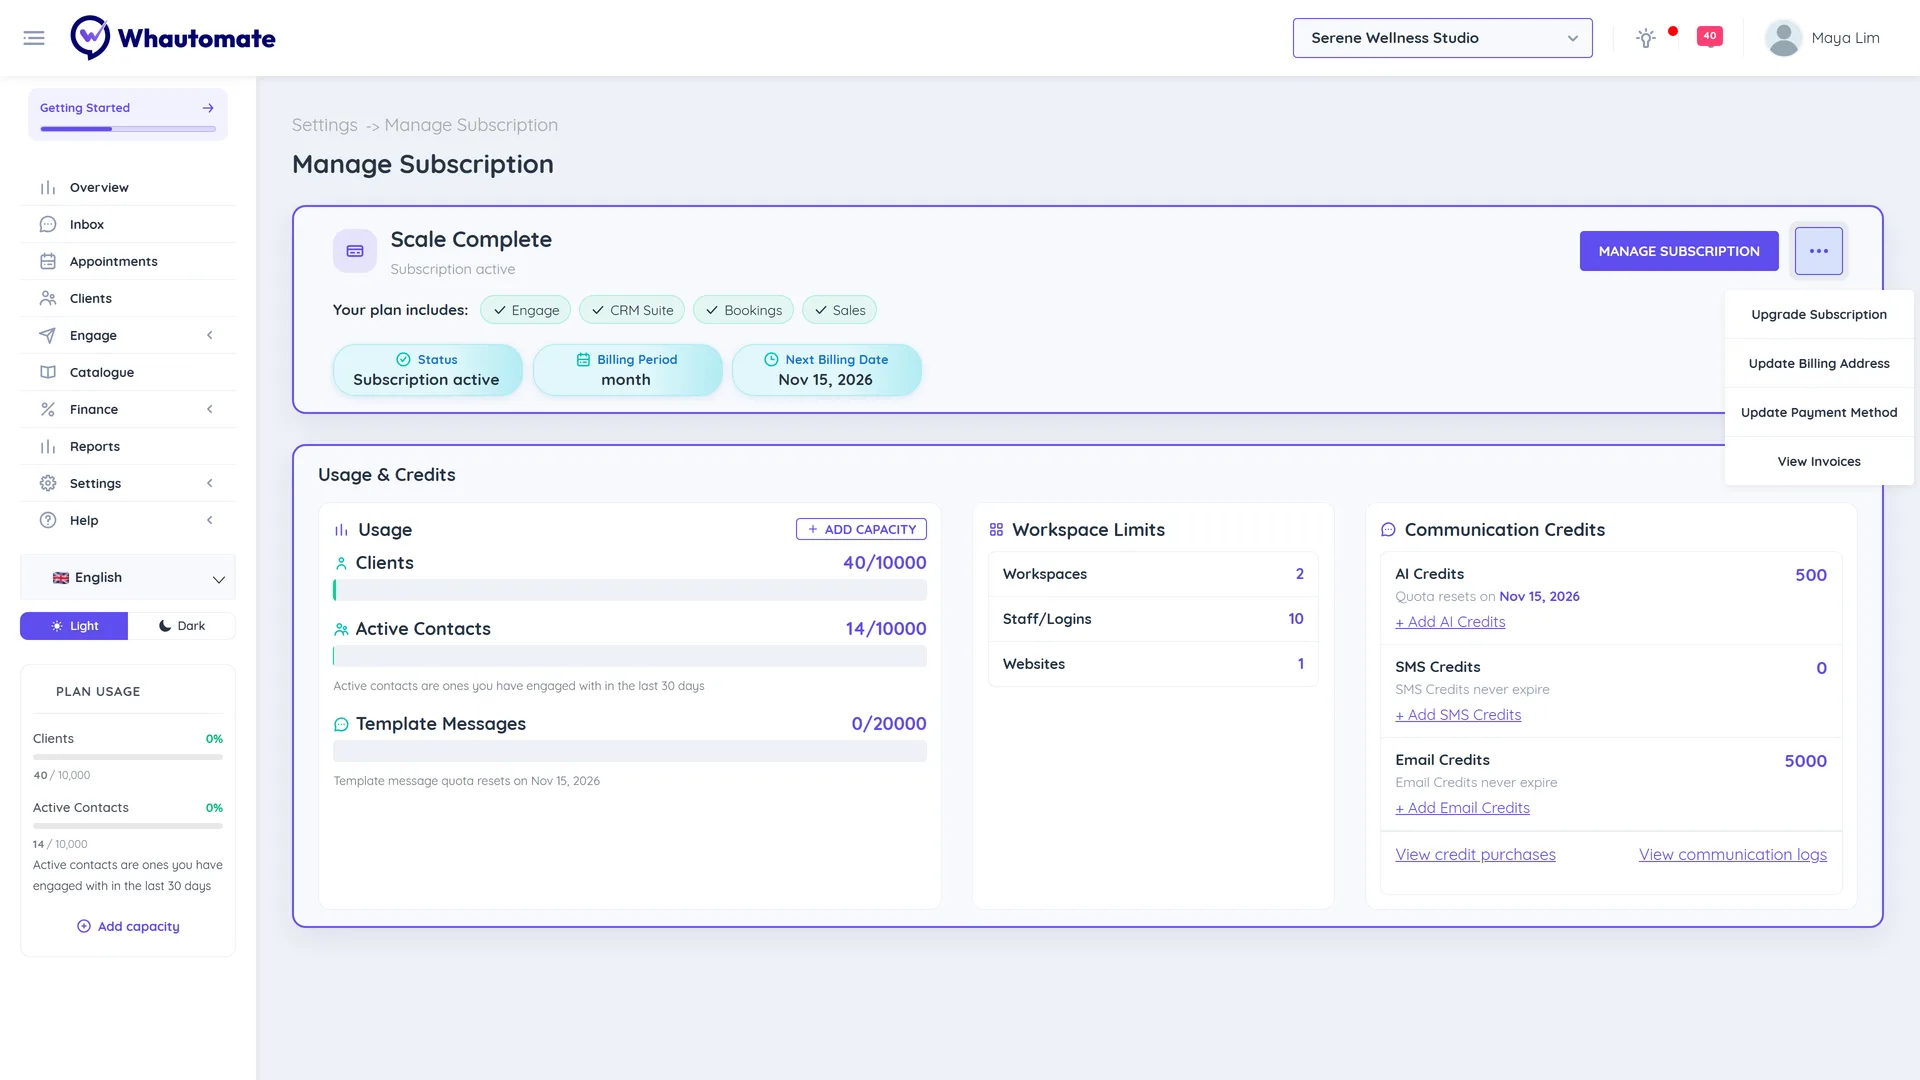The height and width of the screenshot is (1080, 1920).
Task: Select Update Payment Method menu item
Action: point(1819,413)
